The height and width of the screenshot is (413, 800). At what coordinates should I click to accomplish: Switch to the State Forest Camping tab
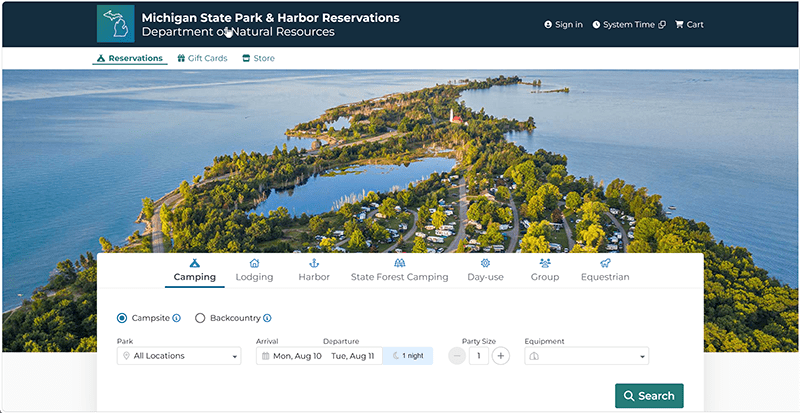click(x=399, y=271)
